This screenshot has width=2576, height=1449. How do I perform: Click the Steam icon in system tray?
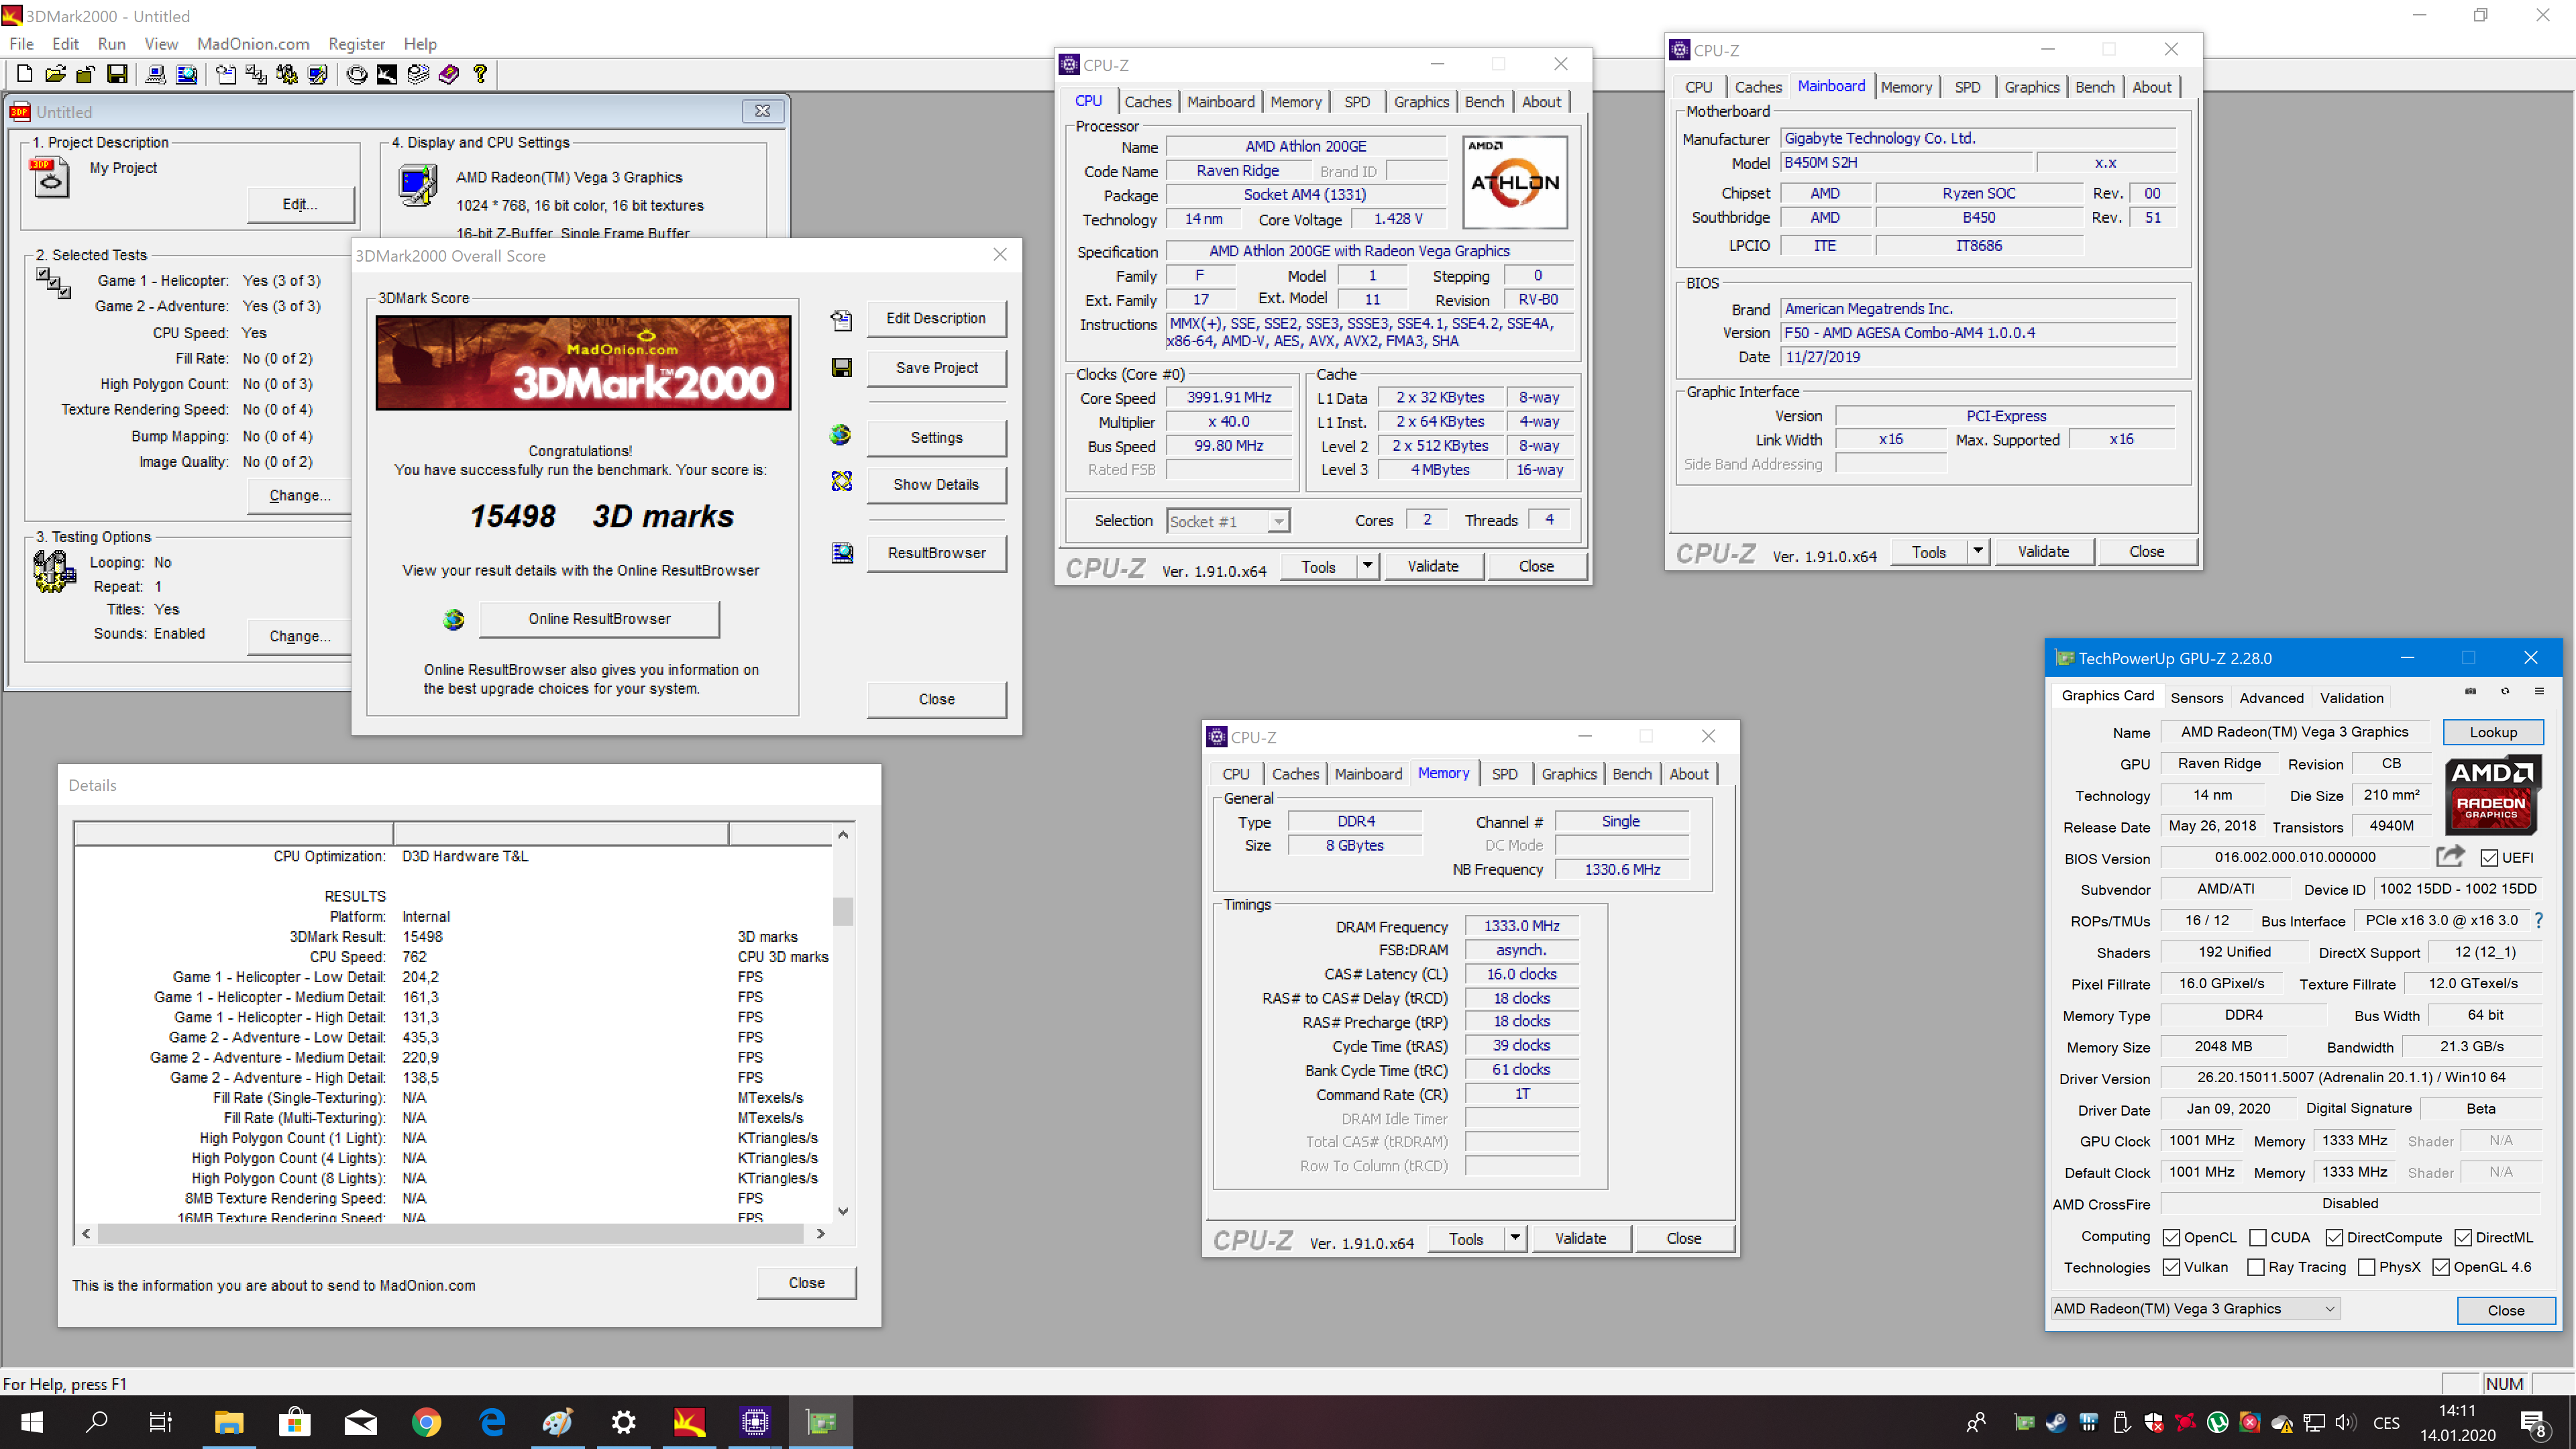pyautogui.click(x=2056, y=1422)
